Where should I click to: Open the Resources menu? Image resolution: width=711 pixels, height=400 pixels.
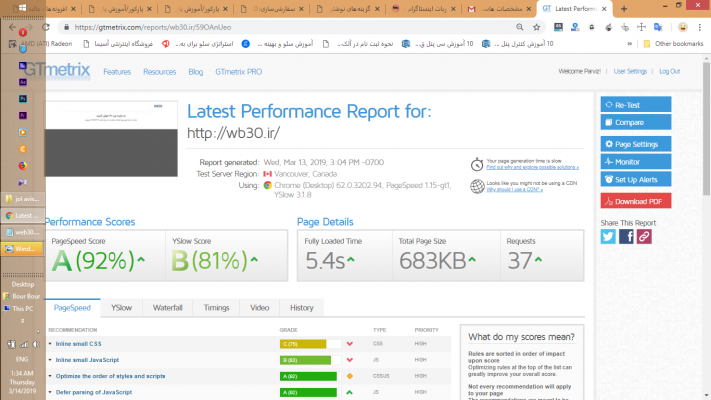point(160,72)
